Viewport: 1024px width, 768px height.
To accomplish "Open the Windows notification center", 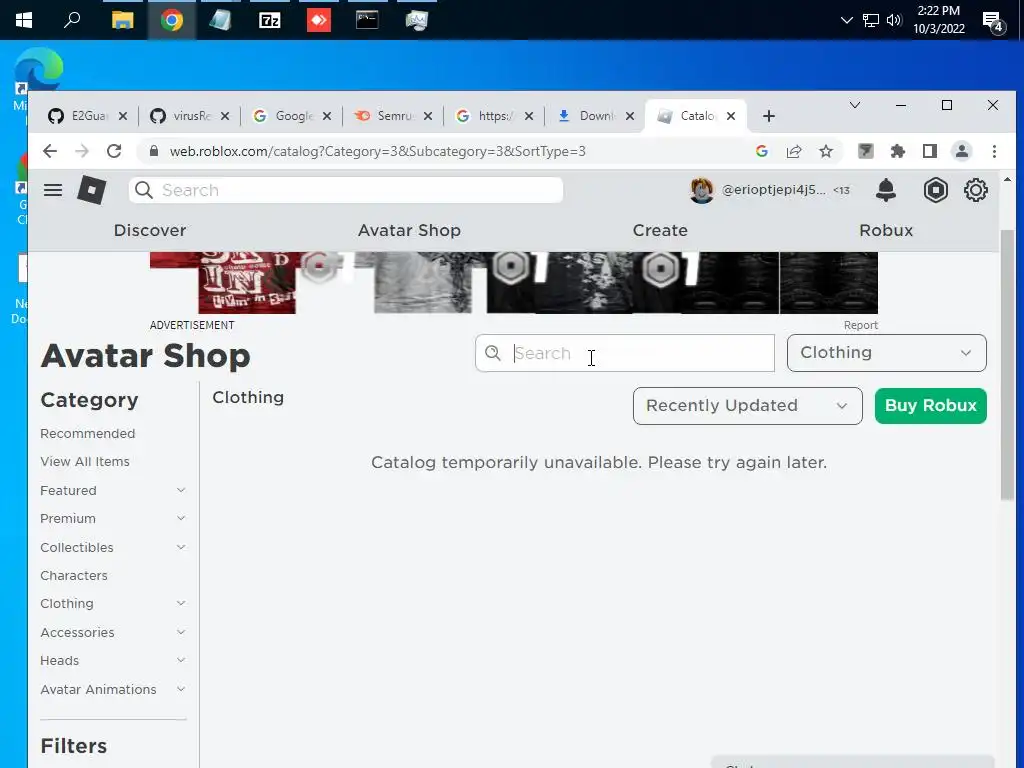I will pos(993,22).
